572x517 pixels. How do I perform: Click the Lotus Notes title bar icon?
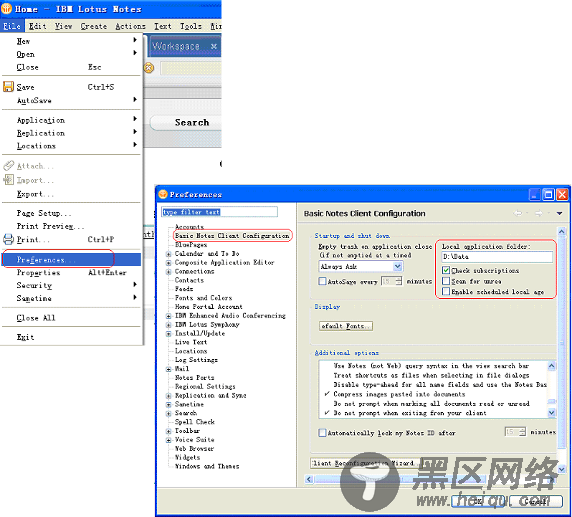(x=6, y=8)
